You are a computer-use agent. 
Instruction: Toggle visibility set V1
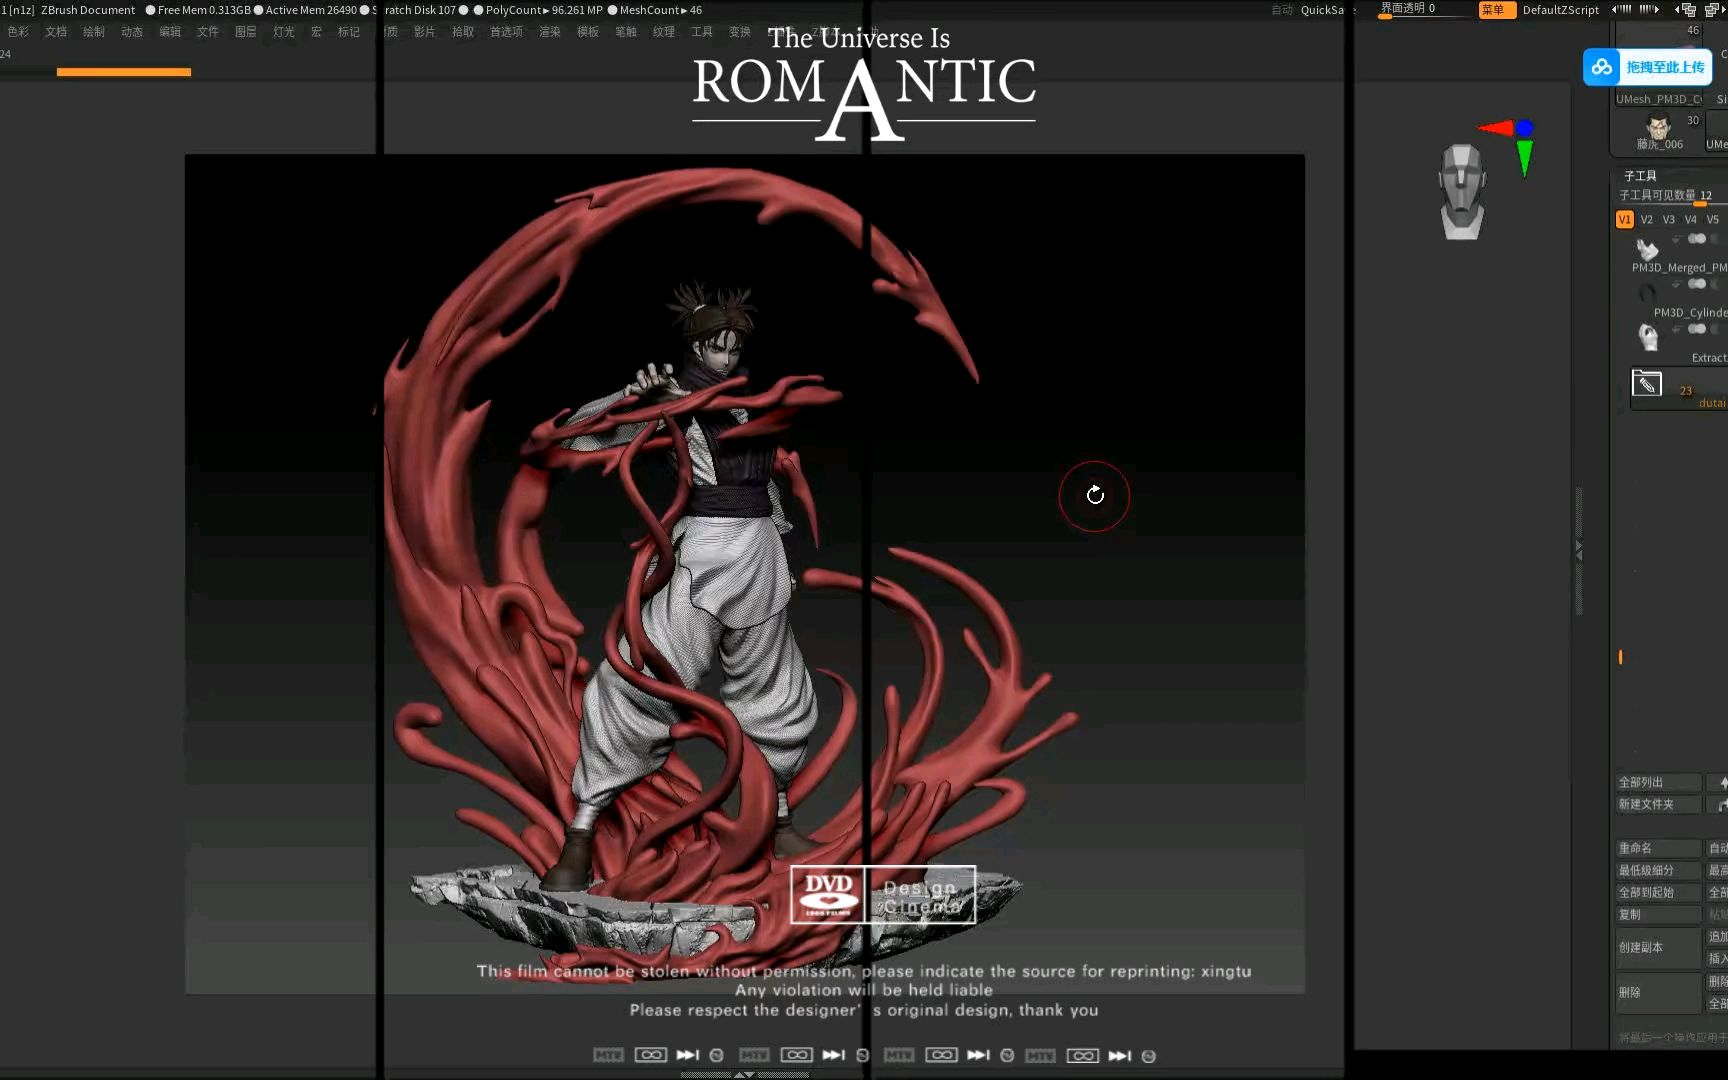coord(1625,220)
